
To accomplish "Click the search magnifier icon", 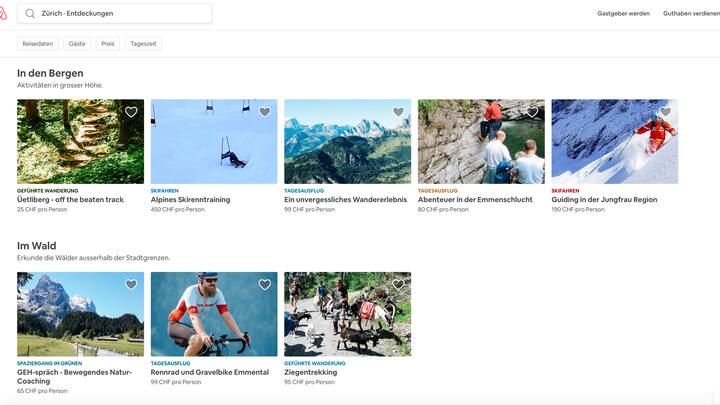I will 30,14.
